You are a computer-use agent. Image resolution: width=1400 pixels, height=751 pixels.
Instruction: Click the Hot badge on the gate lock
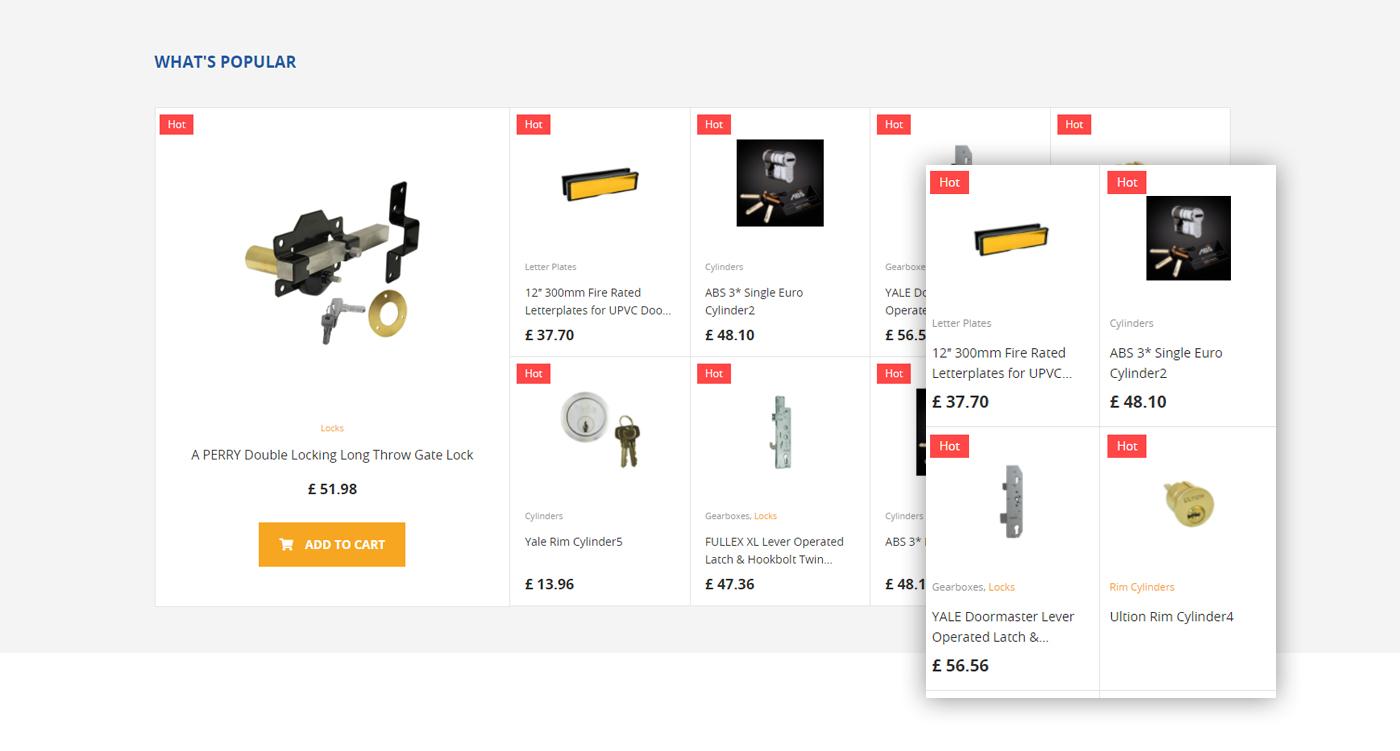click(x=176, y=124)
